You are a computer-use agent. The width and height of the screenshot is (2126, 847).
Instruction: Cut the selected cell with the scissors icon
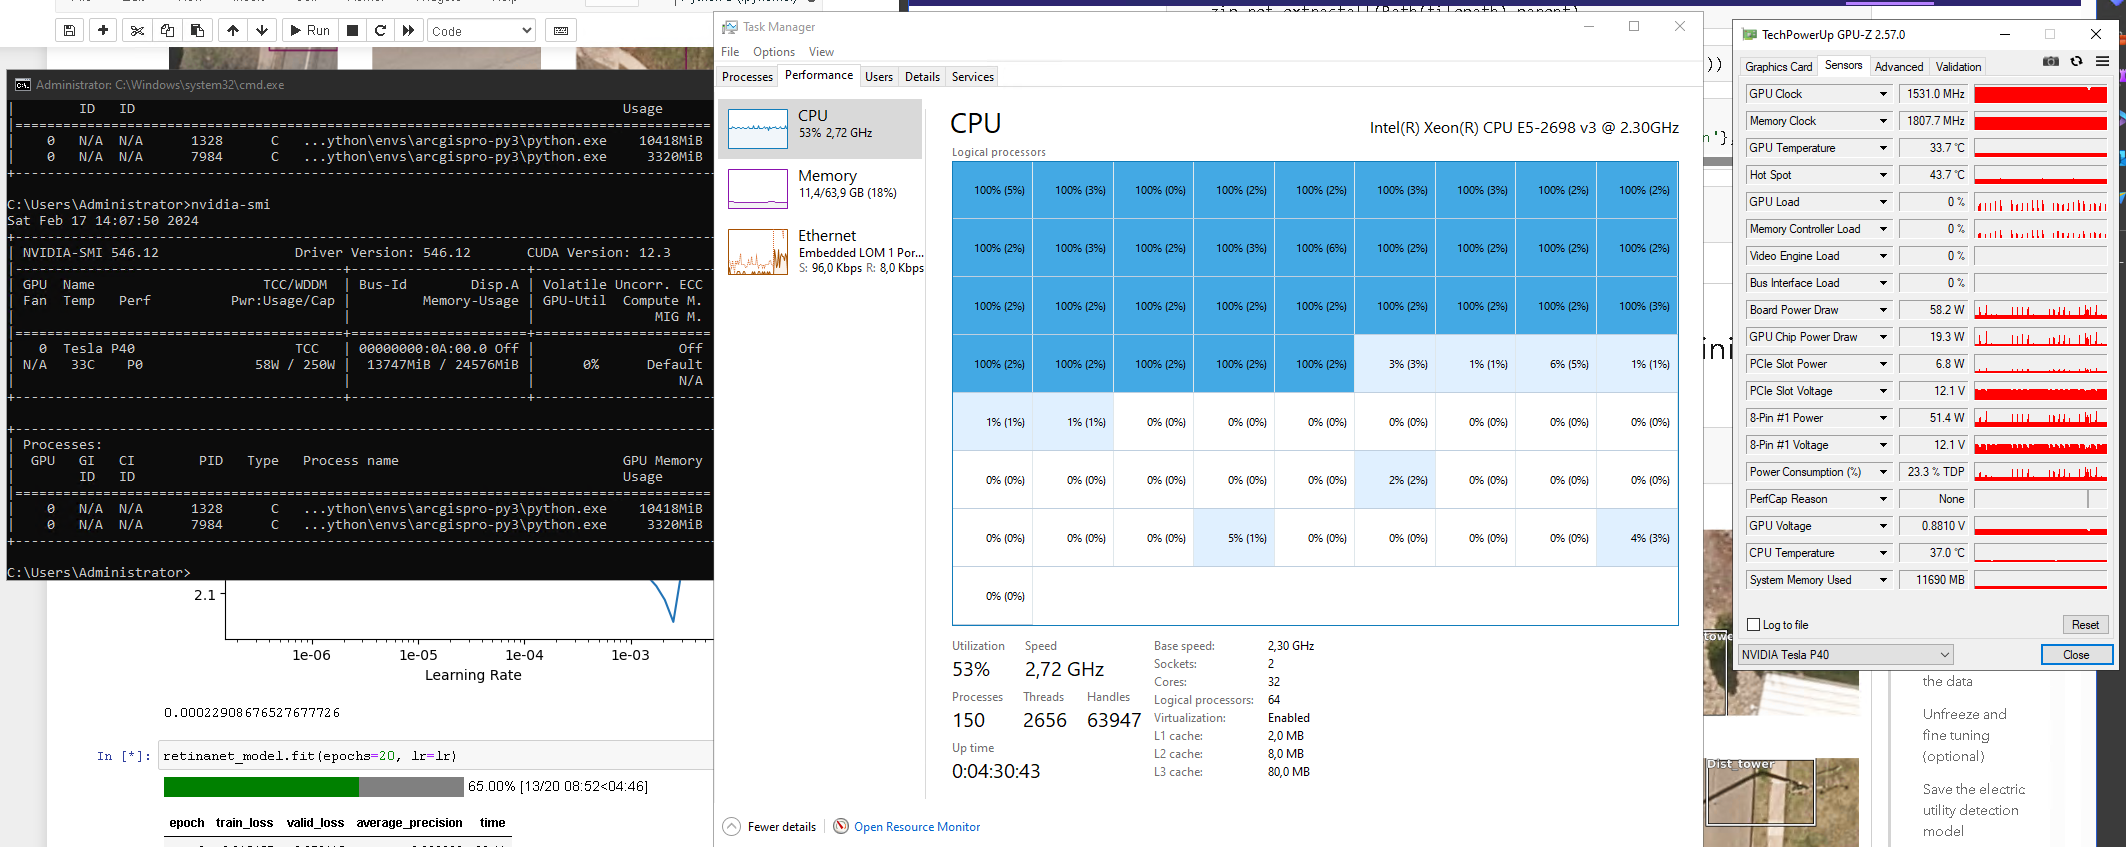tap(137, 31)
